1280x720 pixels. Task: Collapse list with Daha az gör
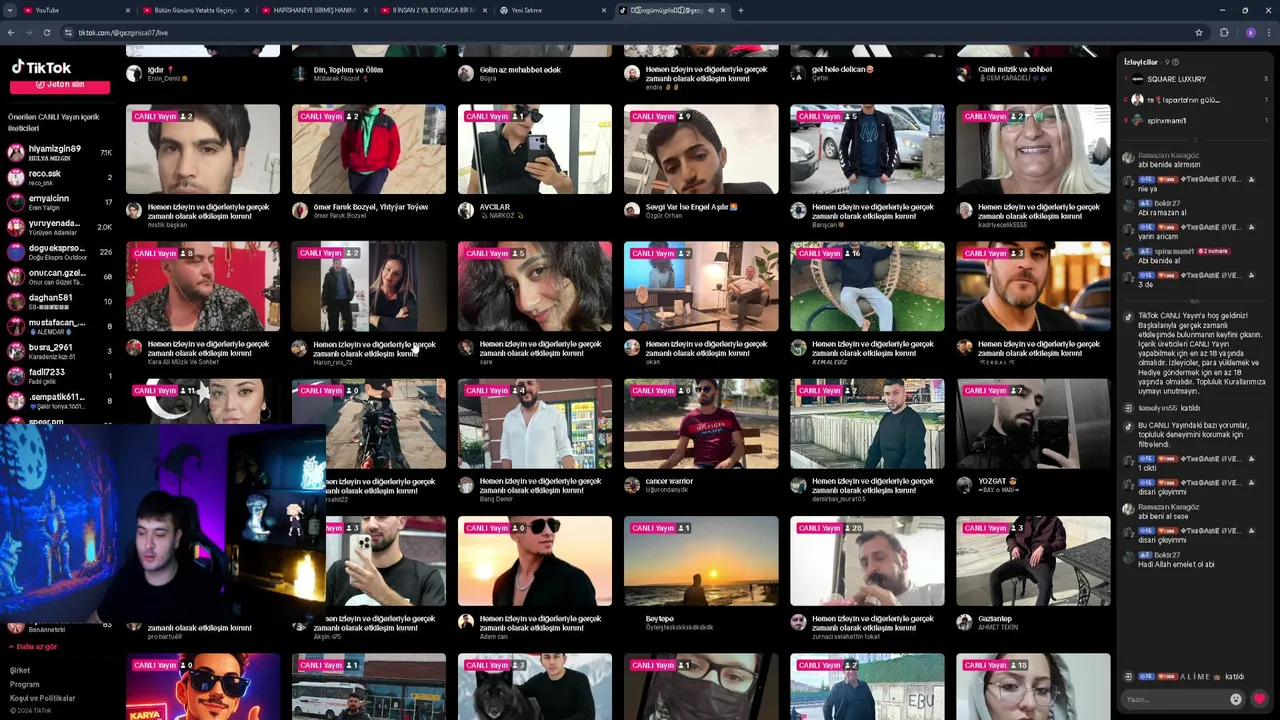pyautogui.click(x=34, y=647)
